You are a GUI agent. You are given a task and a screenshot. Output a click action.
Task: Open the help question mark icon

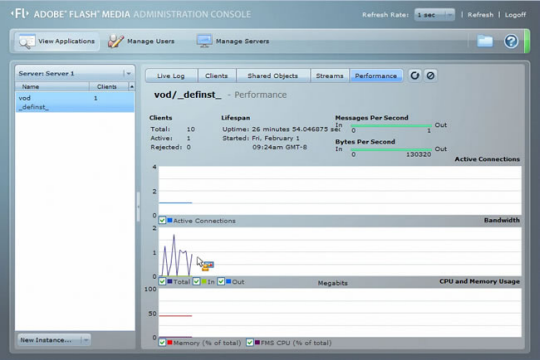[511, 41]
